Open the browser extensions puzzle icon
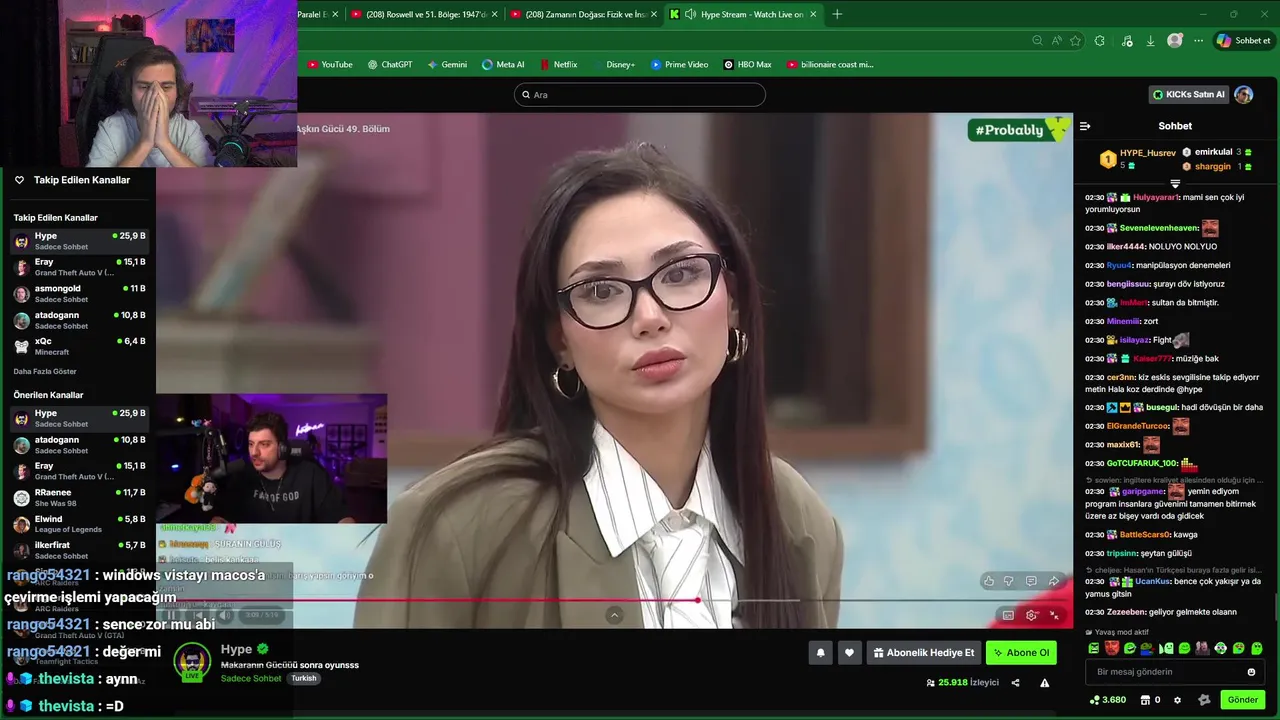Screen dimensions: 1280x720 coord(1100,41)
